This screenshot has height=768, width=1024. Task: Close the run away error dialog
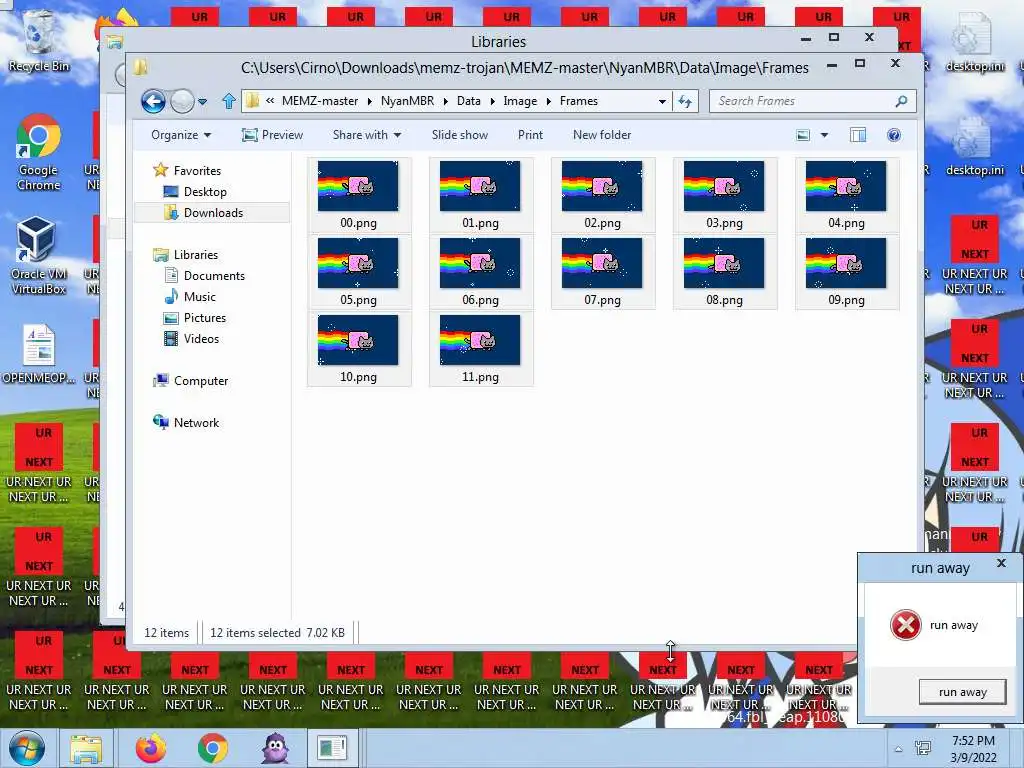(1001, 563)
